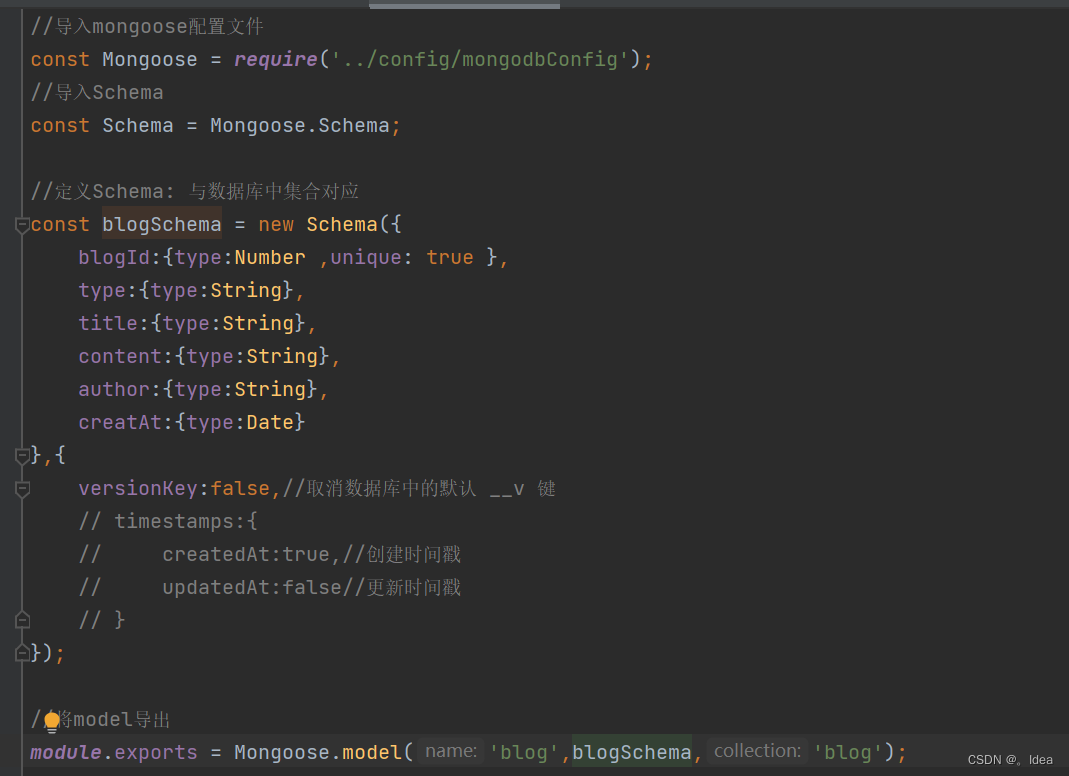The height and width of the screenshot is (776, 1069).
Task: Click the require function call
Action: [276, 59]
